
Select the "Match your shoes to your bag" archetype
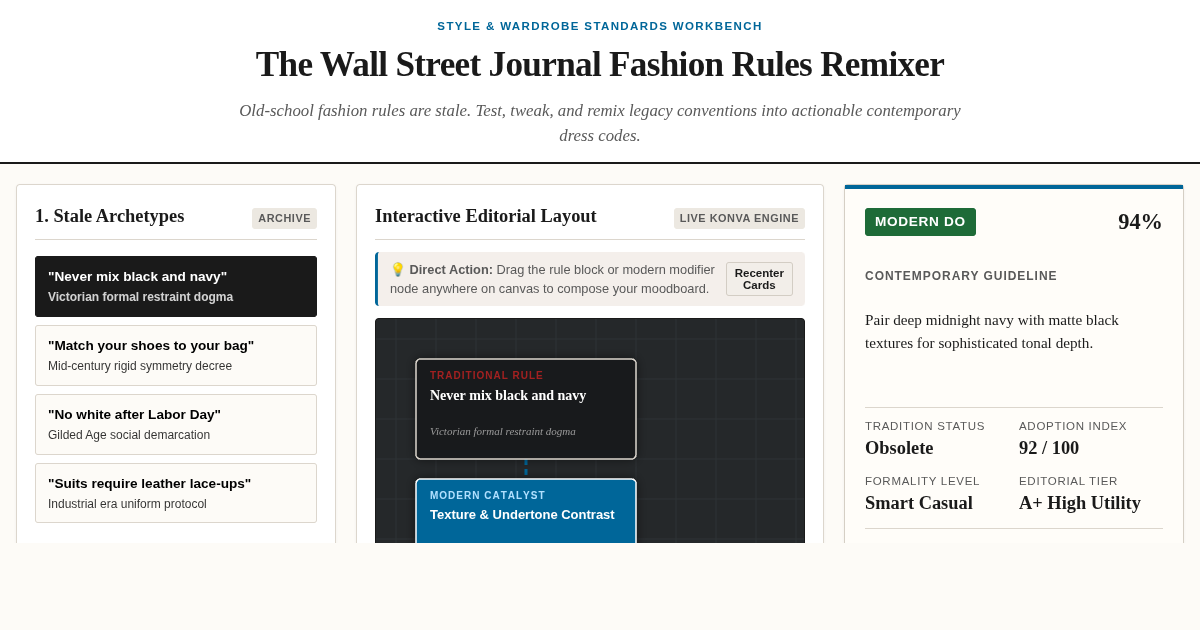coord(176,355)
